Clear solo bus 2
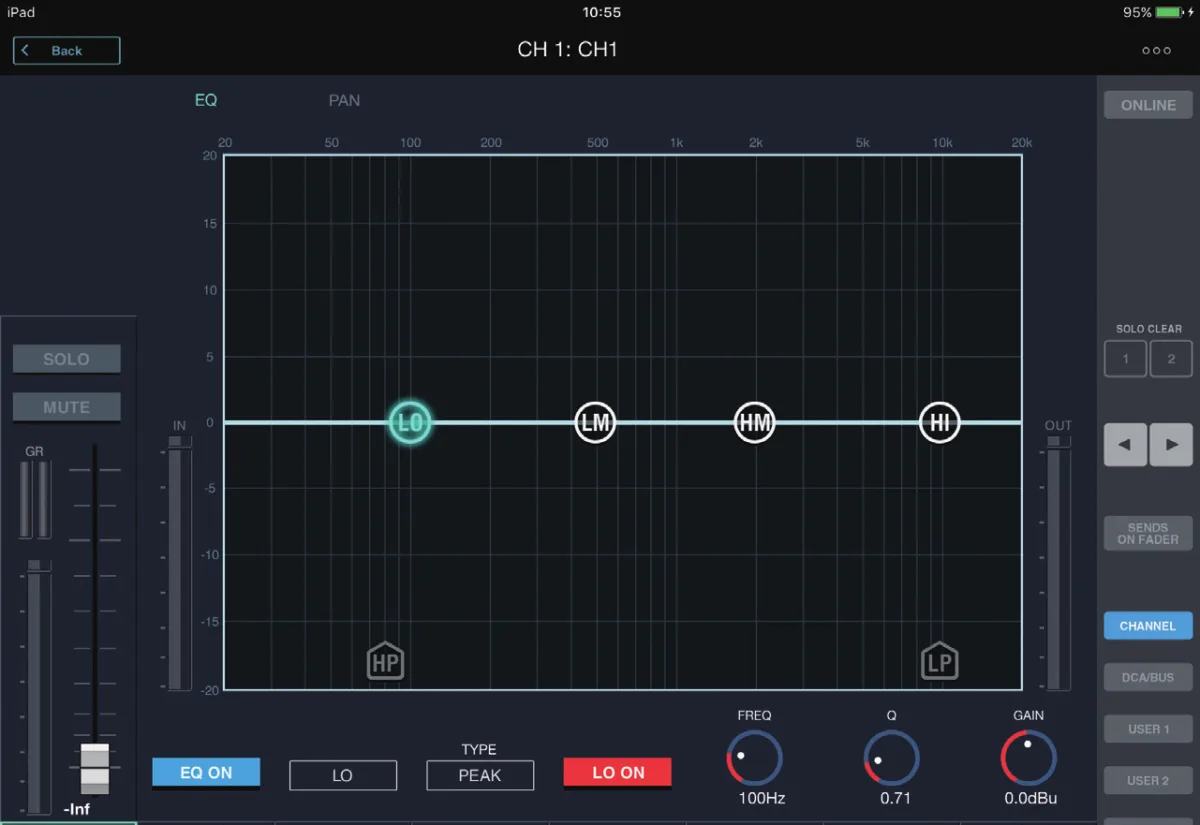This screenshot has height=825, width=1200. tap(1171, 359)
